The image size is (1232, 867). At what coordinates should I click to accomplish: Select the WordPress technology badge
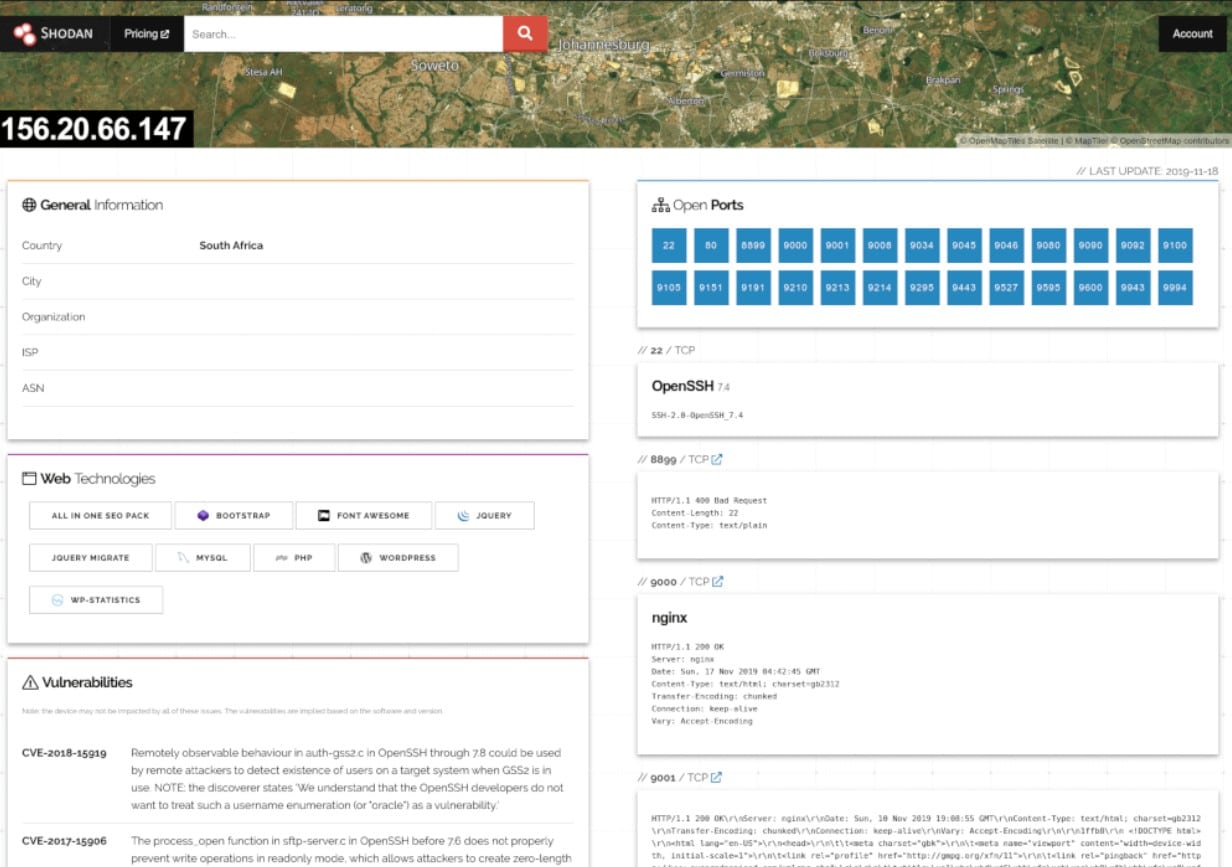(398, 557)
